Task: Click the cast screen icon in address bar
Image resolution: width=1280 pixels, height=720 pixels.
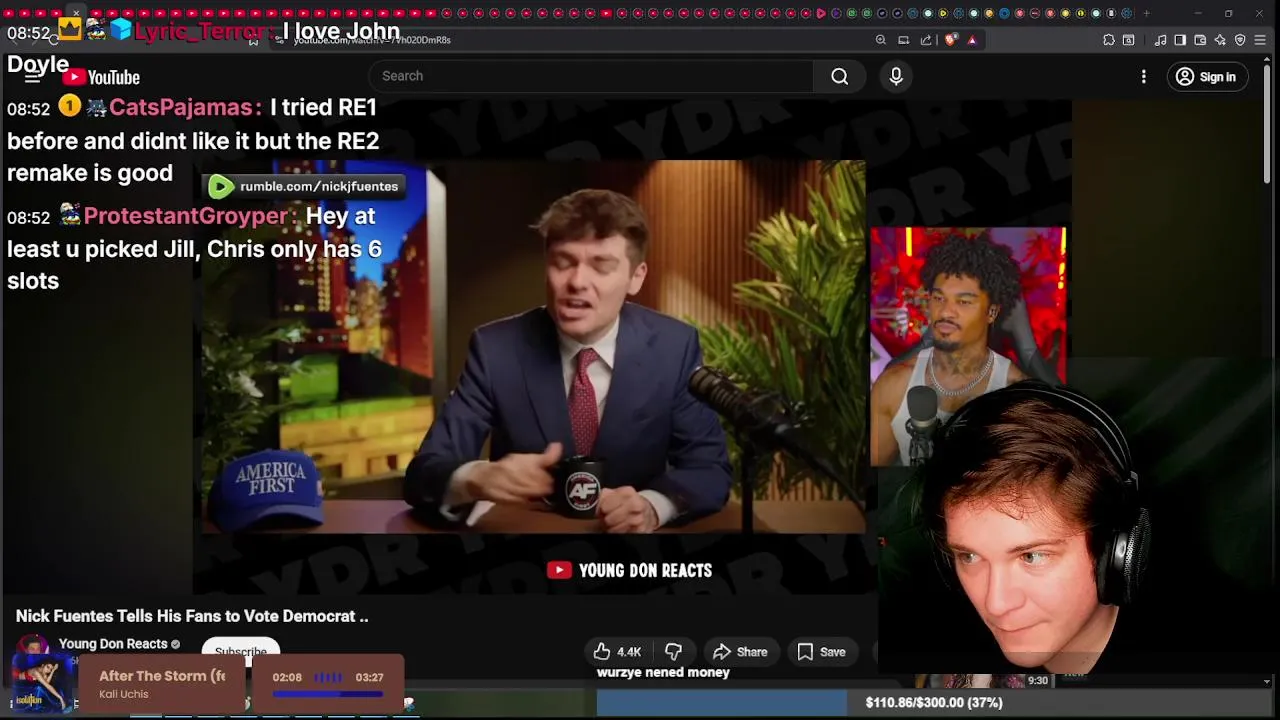Action: coord(903,40)
